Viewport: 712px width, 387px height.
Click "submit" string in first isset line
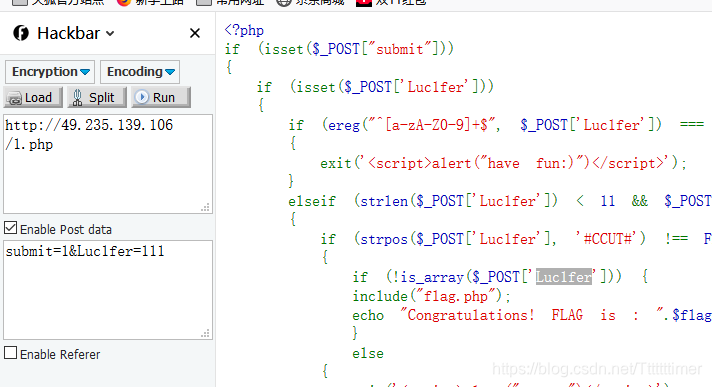(x=400, y=49)
